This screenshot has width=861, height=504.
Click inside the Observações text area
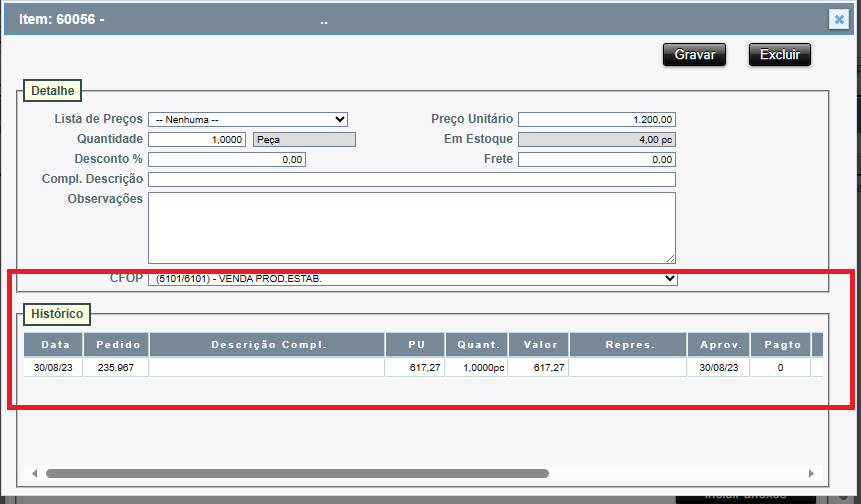click(410, 227)
